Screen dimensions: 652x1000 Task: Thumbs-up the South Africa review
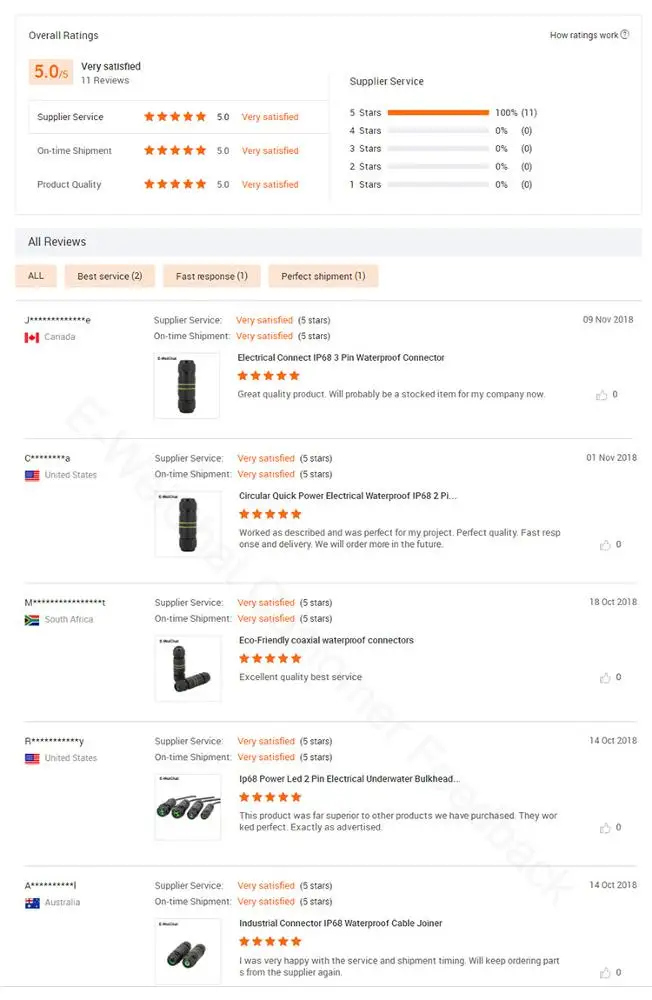pos(605,678)
